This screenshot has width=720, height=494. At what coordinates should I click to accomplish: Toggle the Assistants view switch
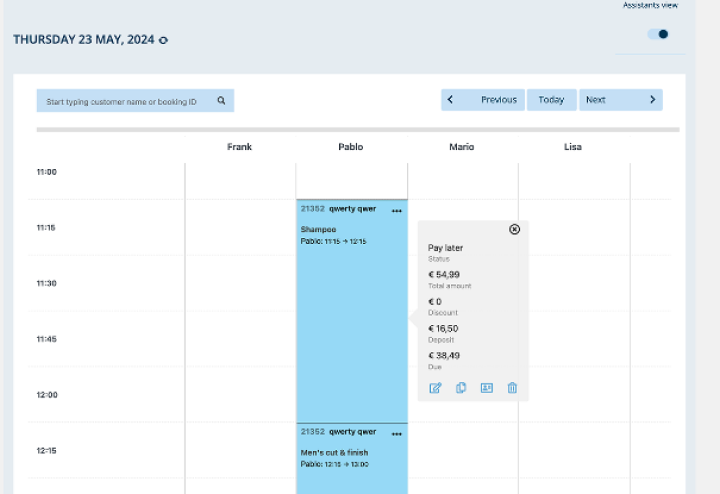pyautogui.click(x=658, y=34)
